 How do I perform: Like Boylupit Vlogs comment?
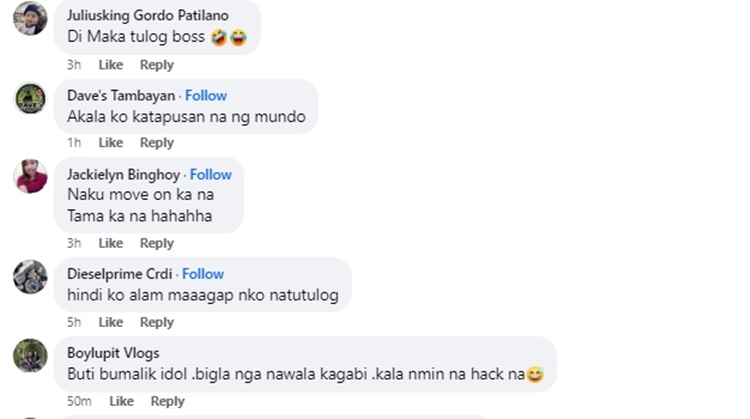click(121, 401)
